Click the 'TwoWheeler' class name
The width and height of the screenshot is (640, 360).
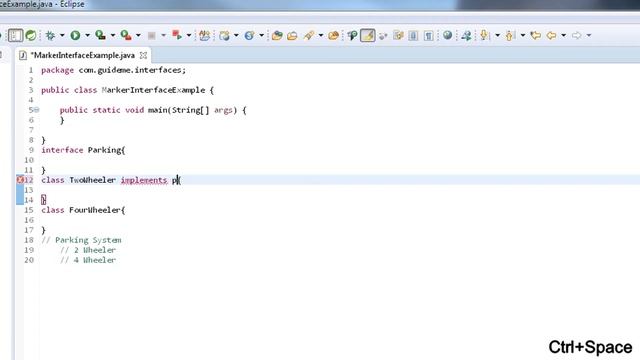tap(93, 180)
